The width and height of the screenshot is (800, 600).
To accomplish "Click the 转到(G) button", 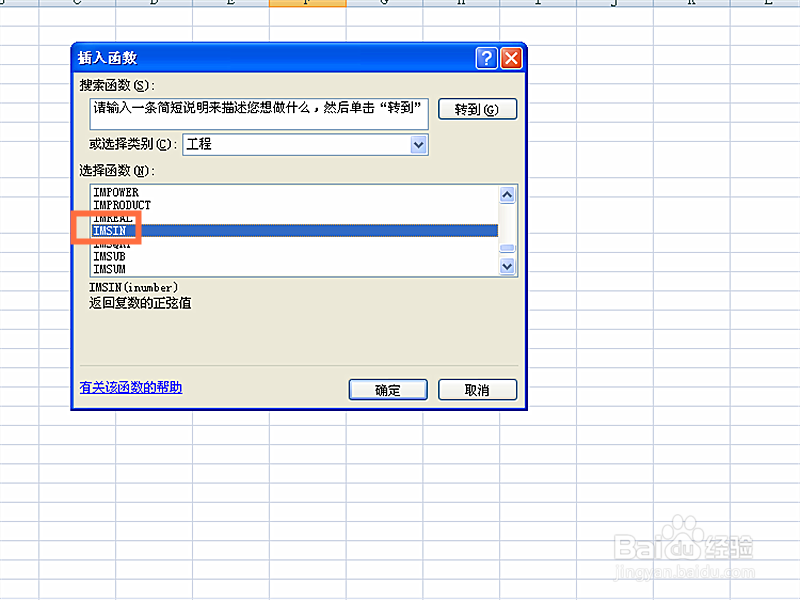I will click(477, 109).
